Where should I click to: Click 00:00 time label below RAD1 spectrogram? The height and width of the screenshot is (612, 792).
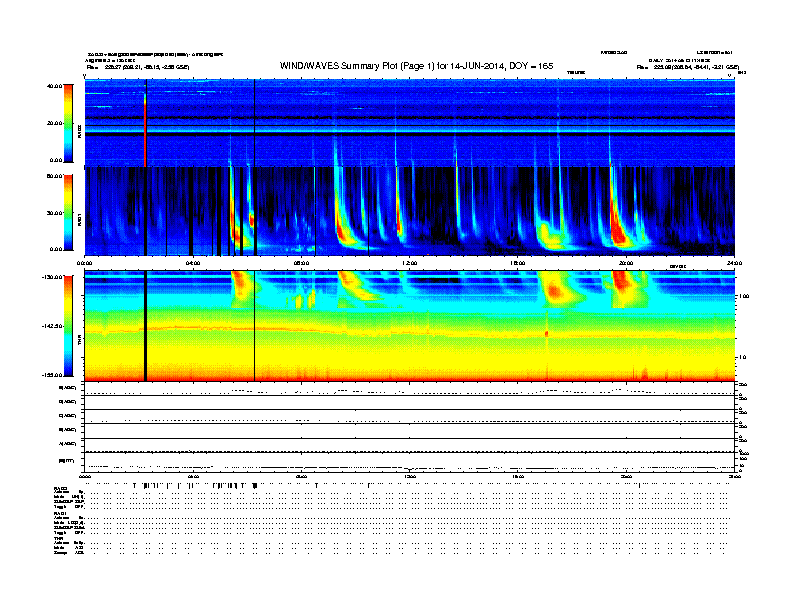pyautogui.click(x=85, y=263)
